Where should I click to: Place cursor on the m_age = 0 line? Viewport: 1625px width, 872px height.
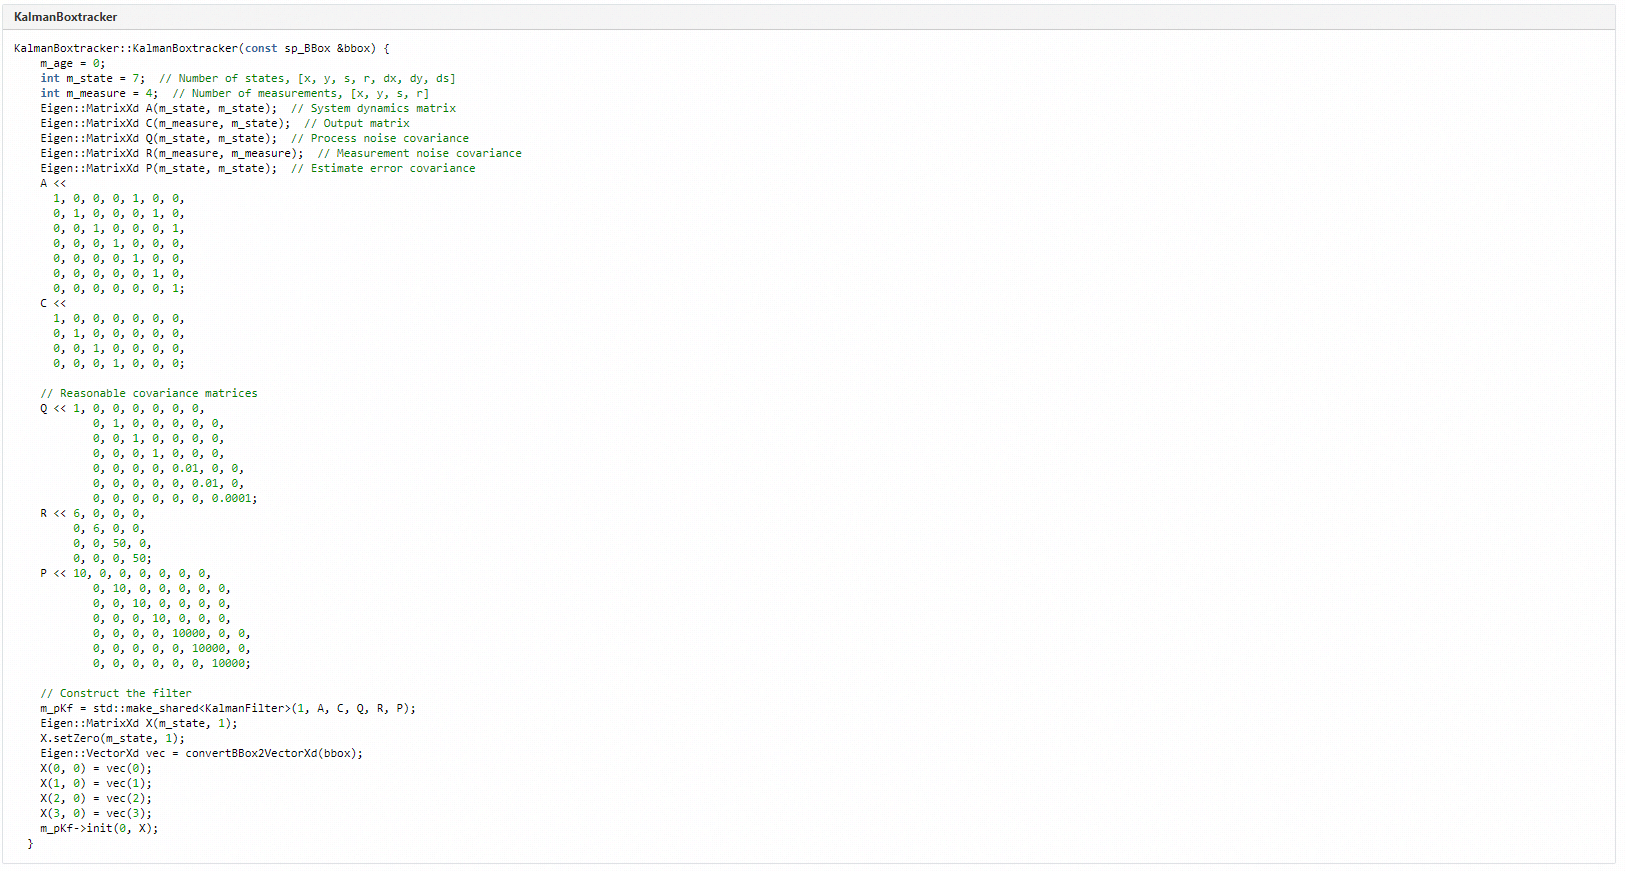coord(72,63)
